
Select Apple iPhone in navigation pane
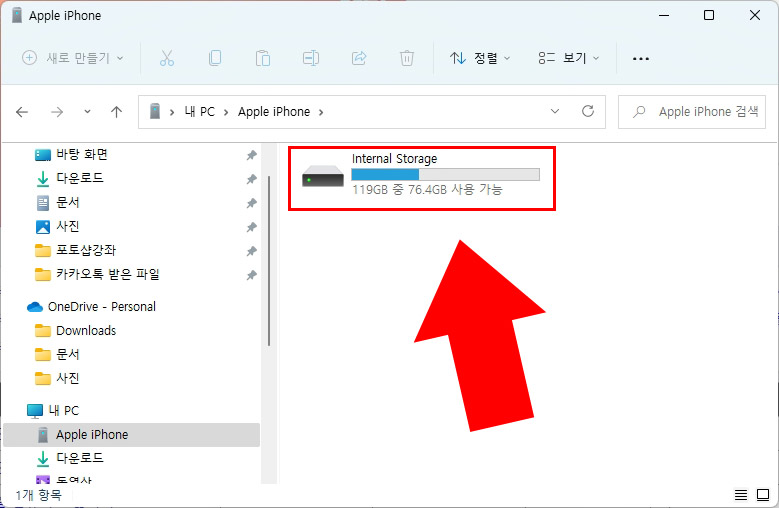[x=132, y=435]
